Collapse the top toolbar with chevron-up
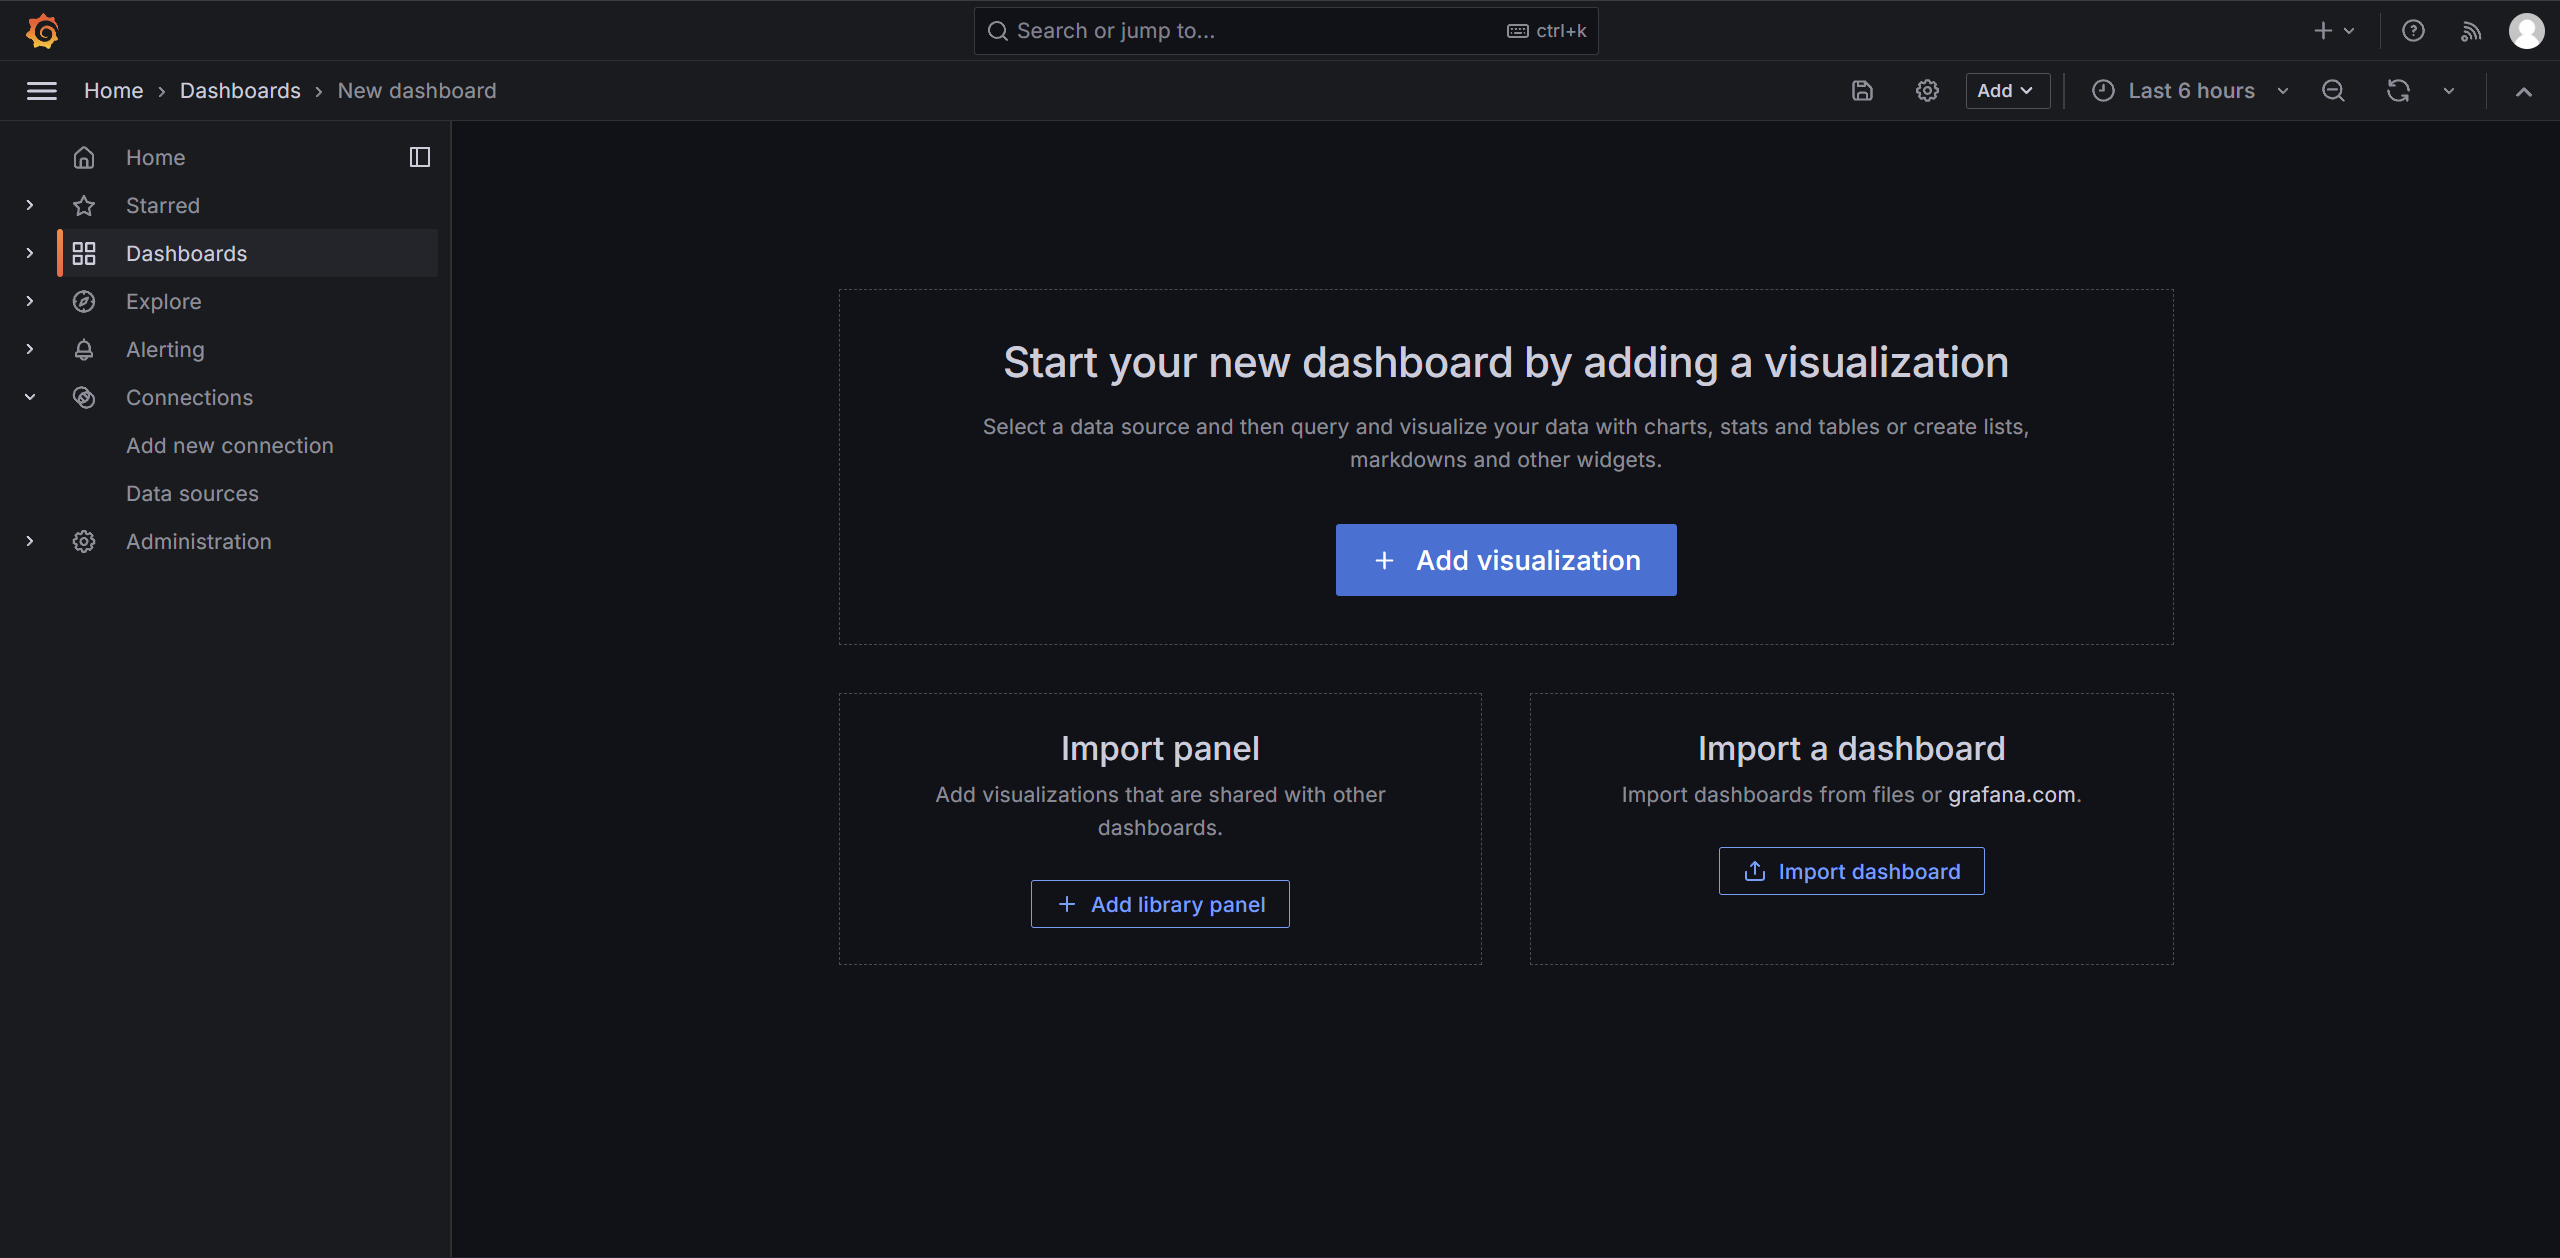2560x1258 pixels. tap(2524, 91)
